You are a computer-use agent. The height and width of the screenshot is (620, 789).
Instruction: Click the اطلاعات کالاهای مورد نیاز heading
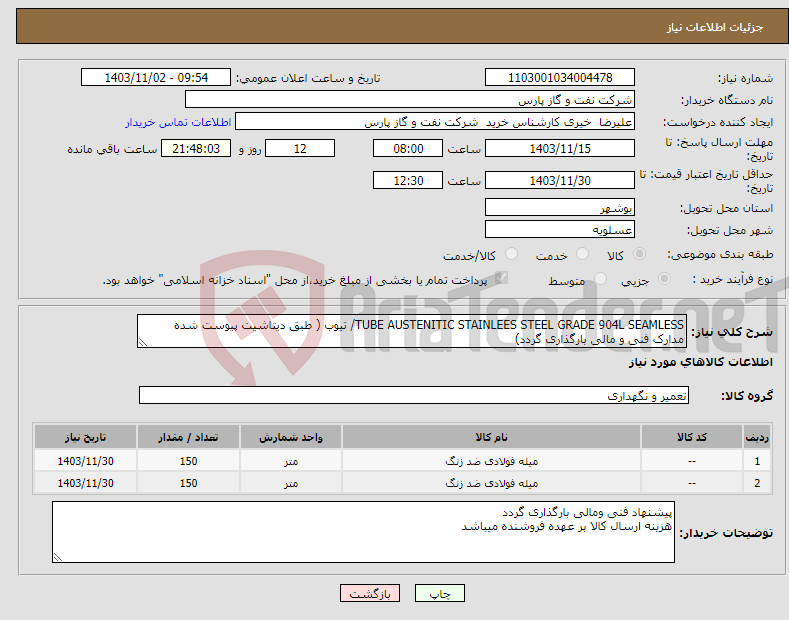(700, 362)
